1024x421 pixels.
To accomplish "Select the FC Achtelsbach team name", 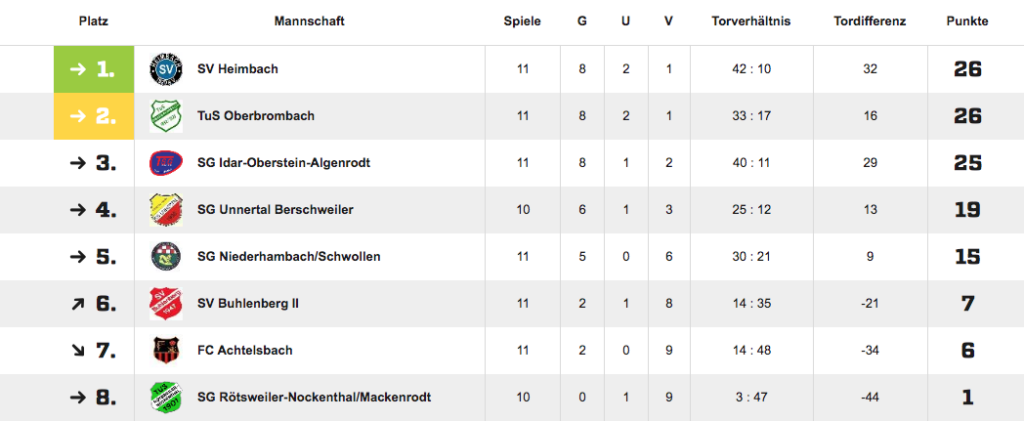I will click(245, 351).
